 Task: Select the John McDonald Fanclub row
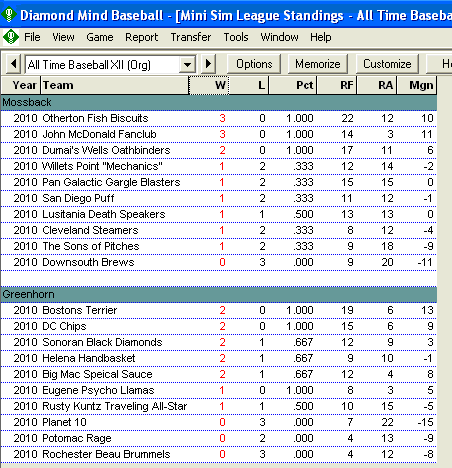click(x=219, y=134)
